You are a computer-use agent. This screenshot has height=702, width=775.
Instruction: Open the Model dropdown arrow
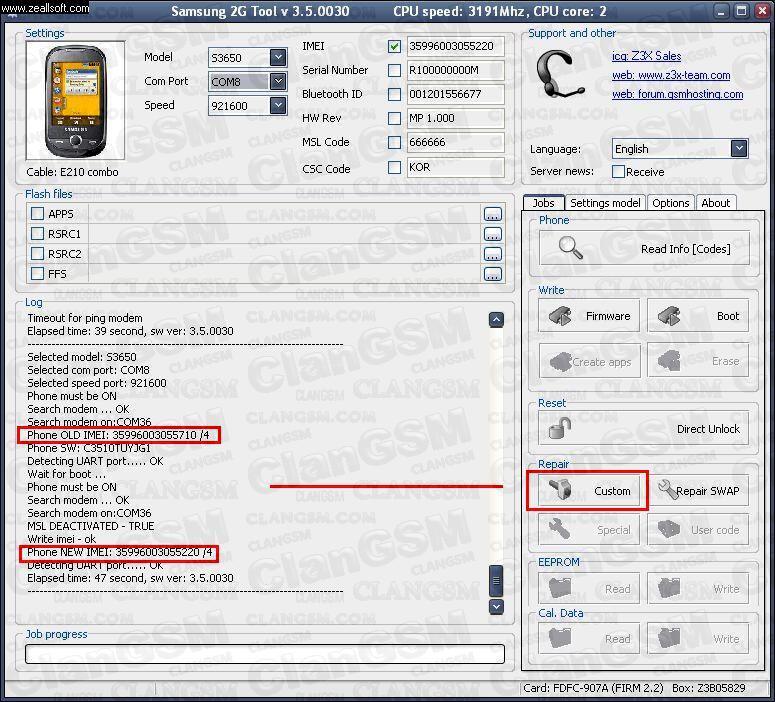click(x=278, y=57)
